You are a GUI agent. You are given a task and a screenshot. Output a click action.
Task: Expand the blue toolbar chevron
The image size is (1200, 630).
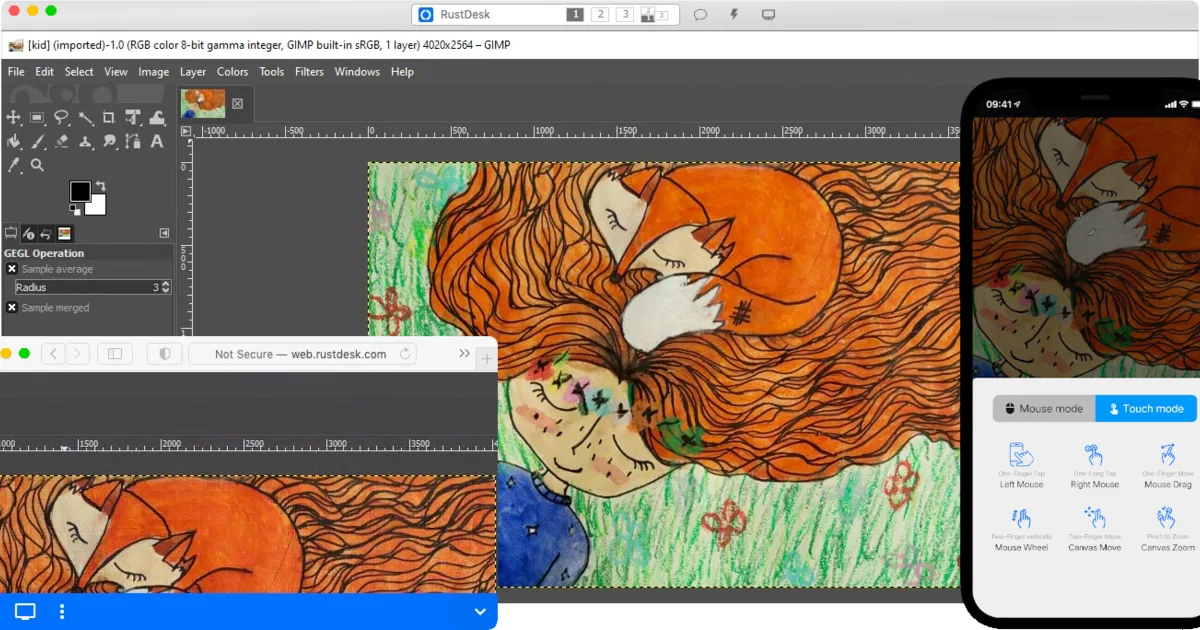(480, 612)
